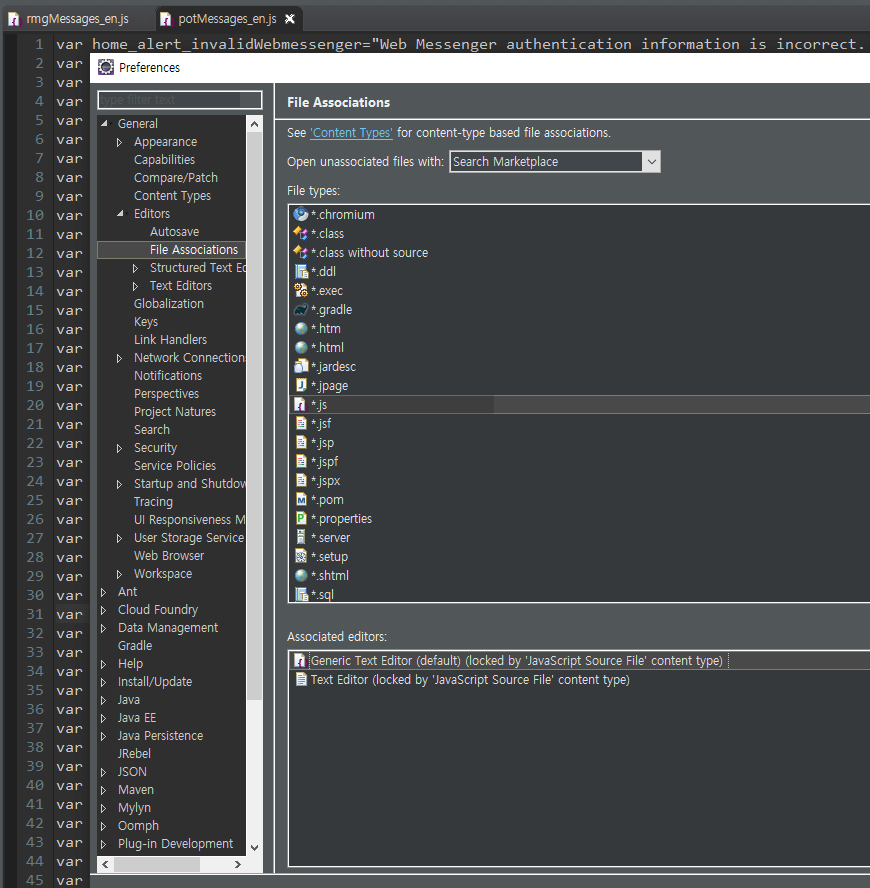This screenshot has width=870, height=888.
Task: Select the Gradle preference page
Action: coord(135,646)
